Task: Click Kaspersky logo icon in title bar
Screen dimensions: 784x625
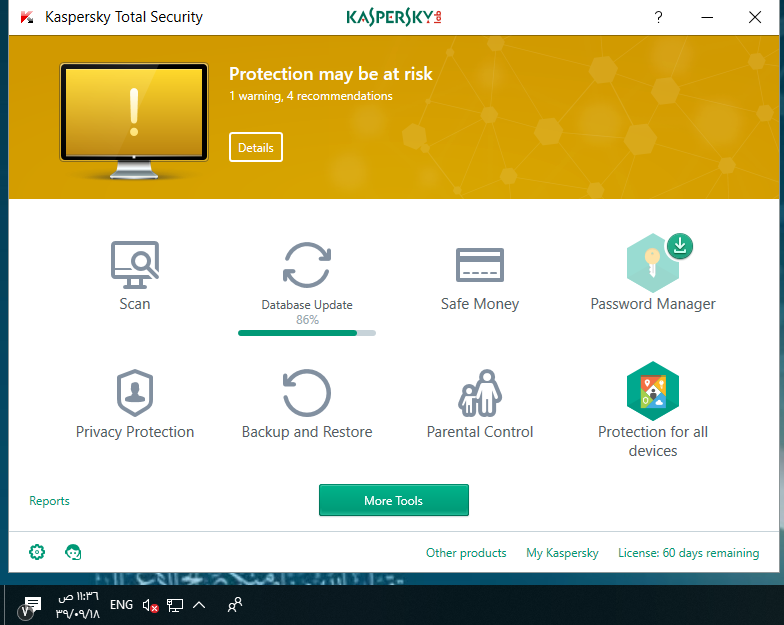Action: (26, 18)
